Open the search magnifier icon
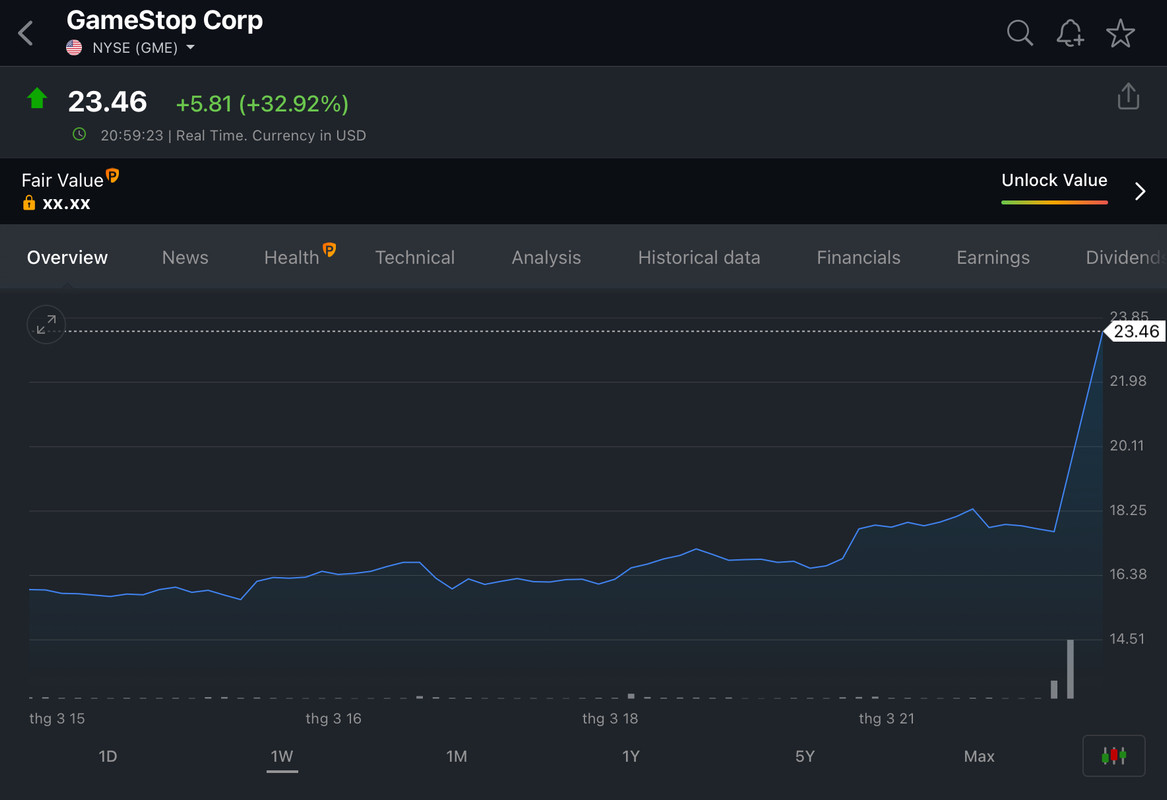Viewport: 1167px width, 800px height. point(1020,33)
